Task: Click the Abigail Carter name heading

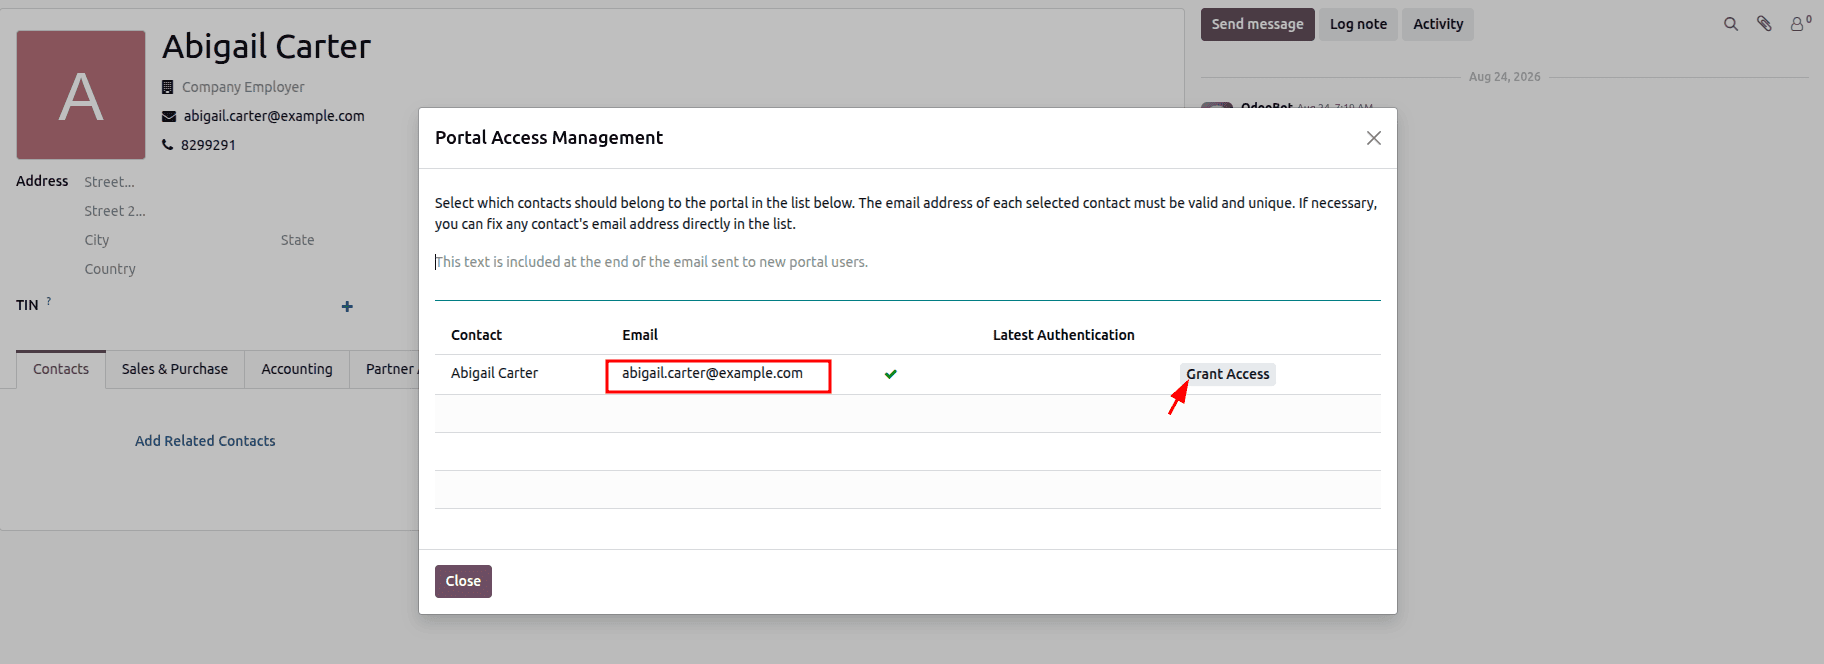Action: tap(266, 46)
